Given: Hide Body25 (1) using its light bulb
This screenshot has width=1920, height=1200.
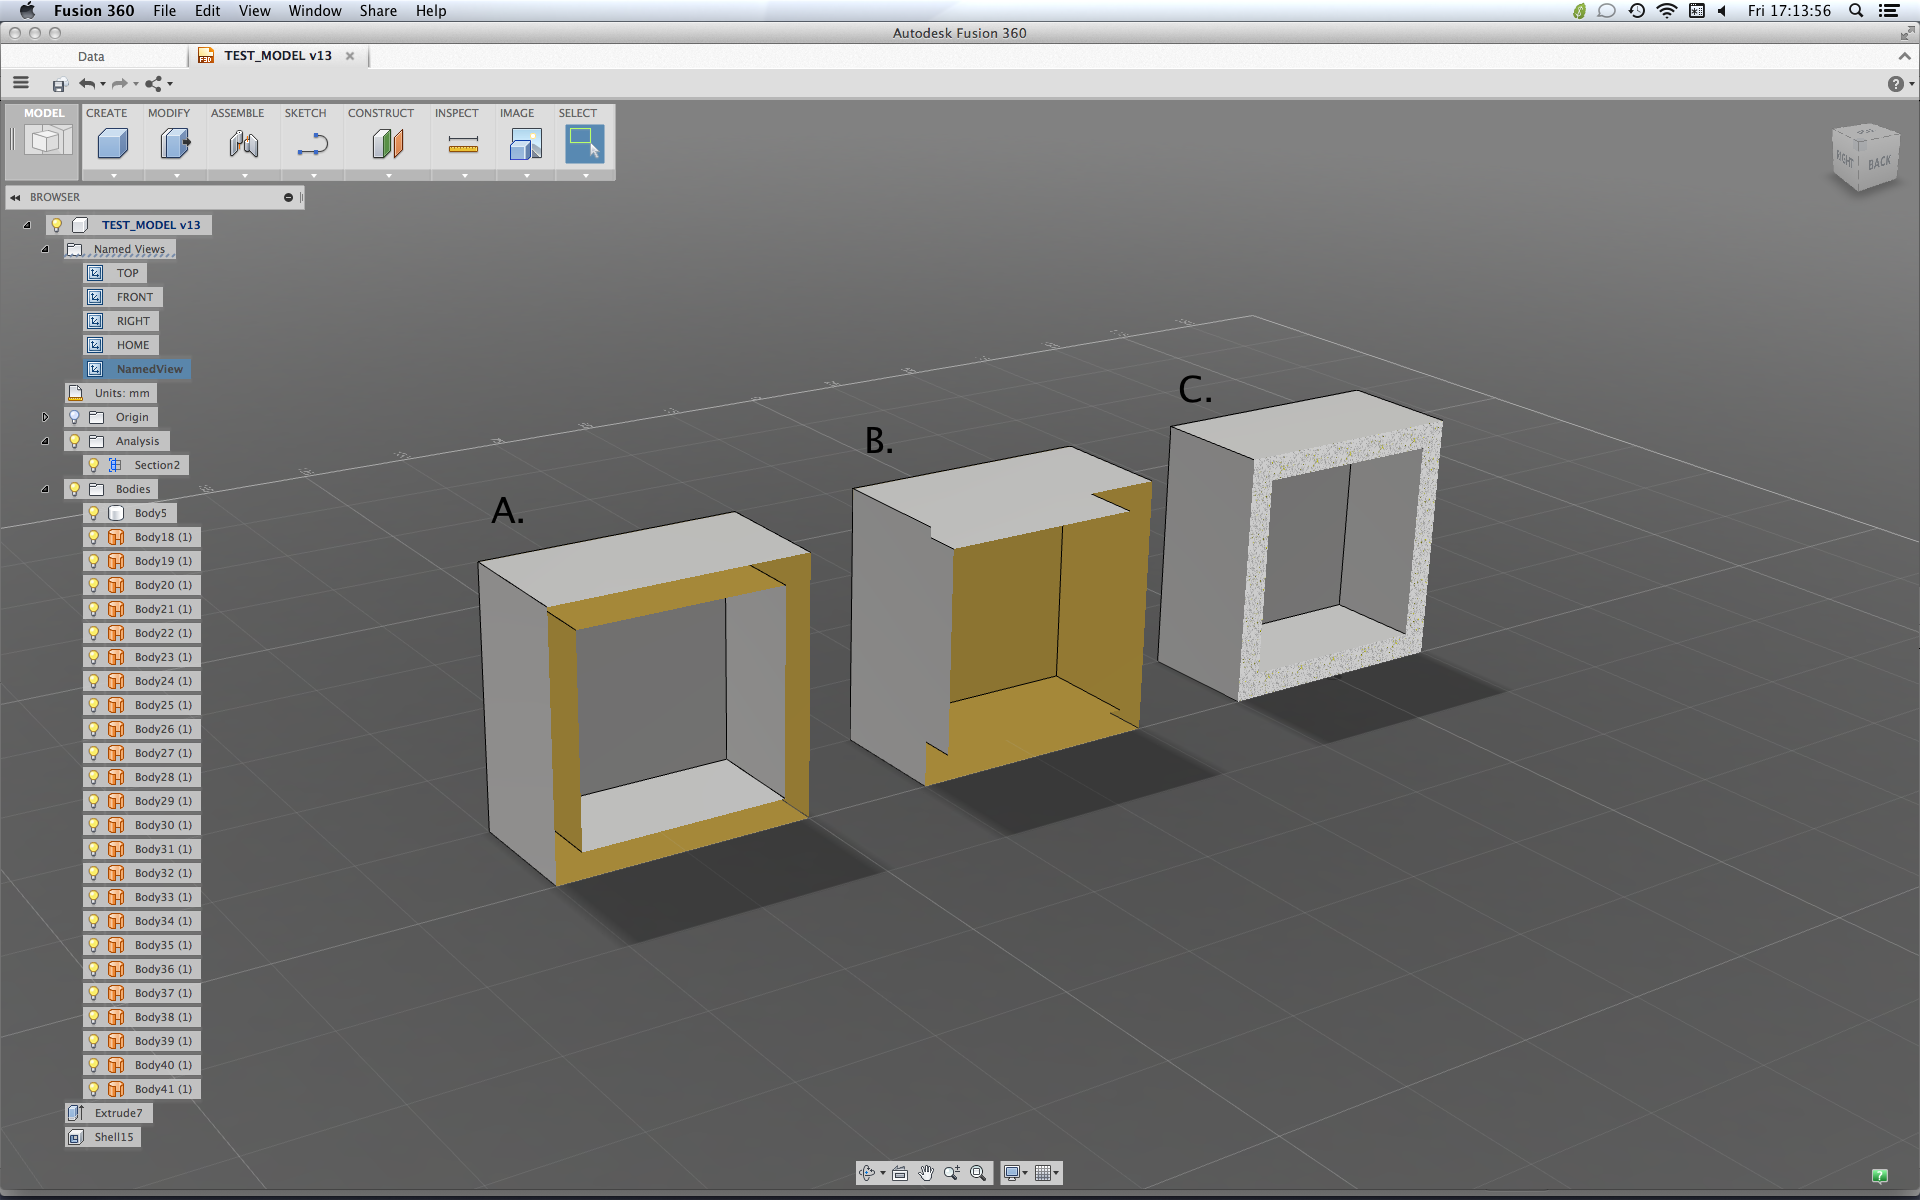Looking at the screenshot, I should tap(94, 705).
